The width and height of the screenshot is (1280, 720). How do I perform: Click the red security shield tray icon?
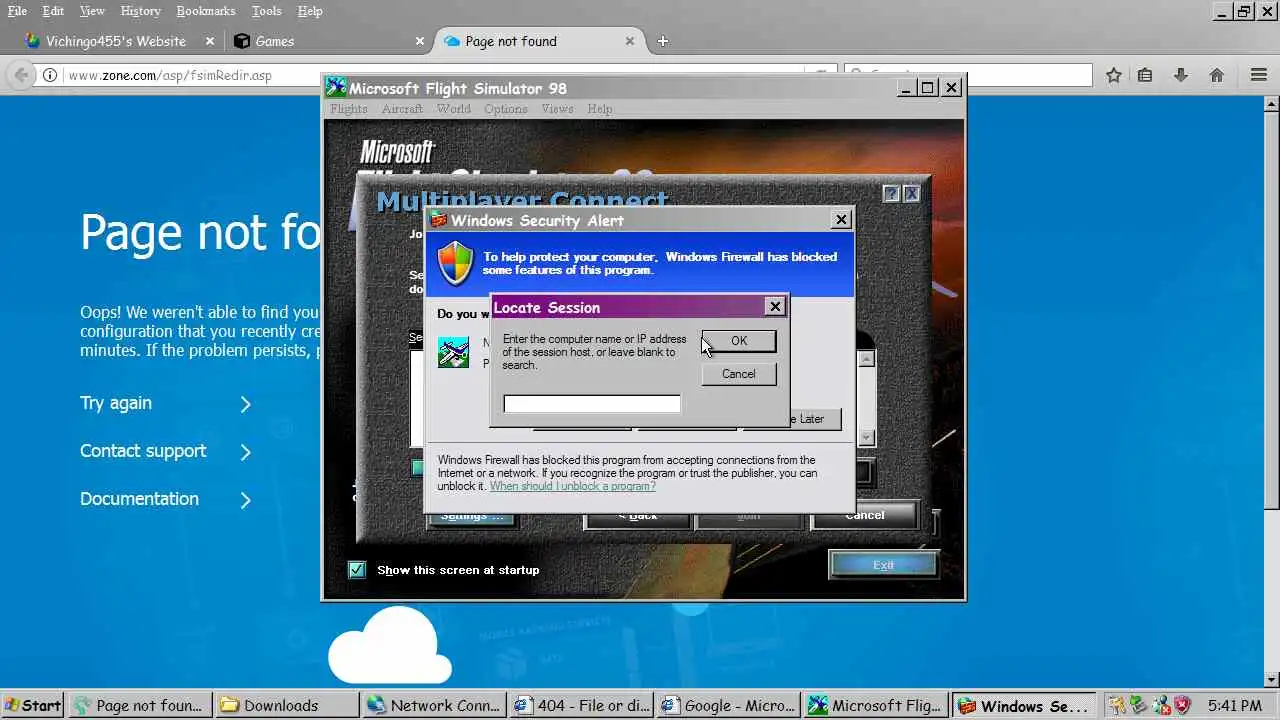coord(1181,705)
